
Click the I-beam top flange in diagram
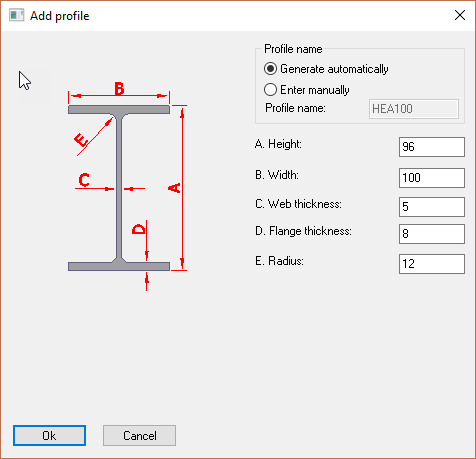coord(119,109)
